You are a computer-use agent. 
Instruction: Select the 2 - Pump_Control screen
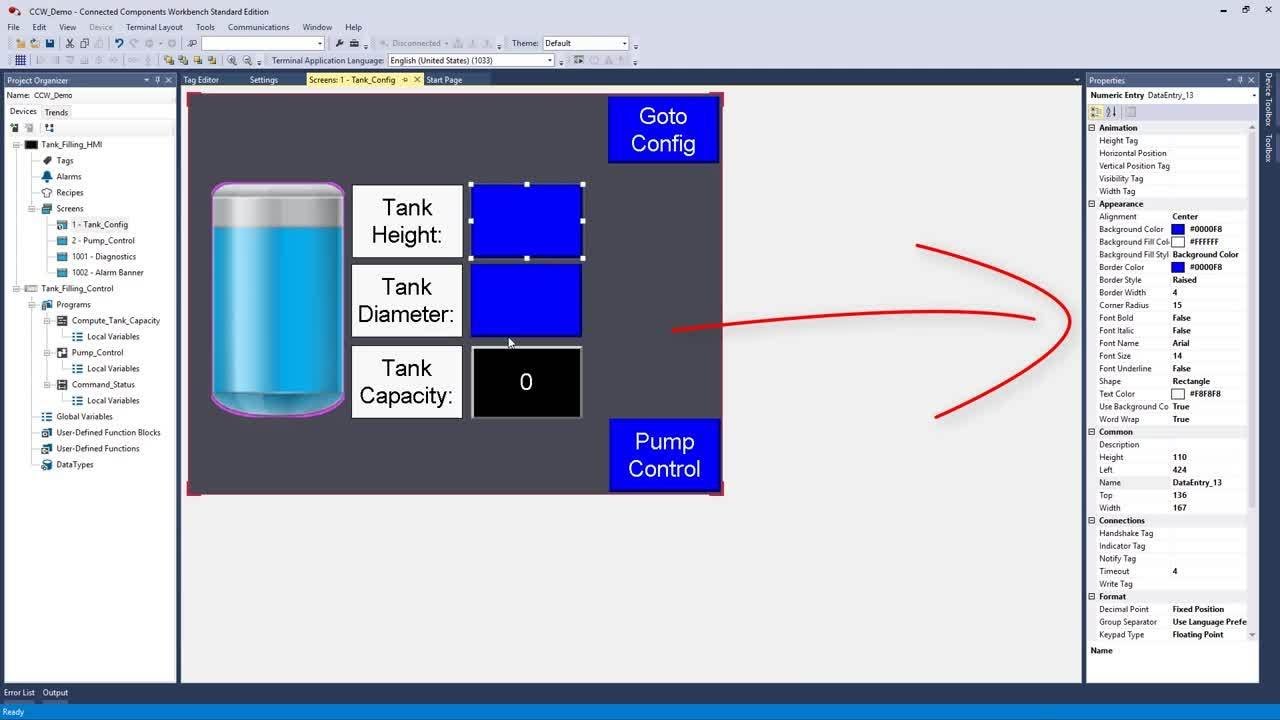coord(96,240)
